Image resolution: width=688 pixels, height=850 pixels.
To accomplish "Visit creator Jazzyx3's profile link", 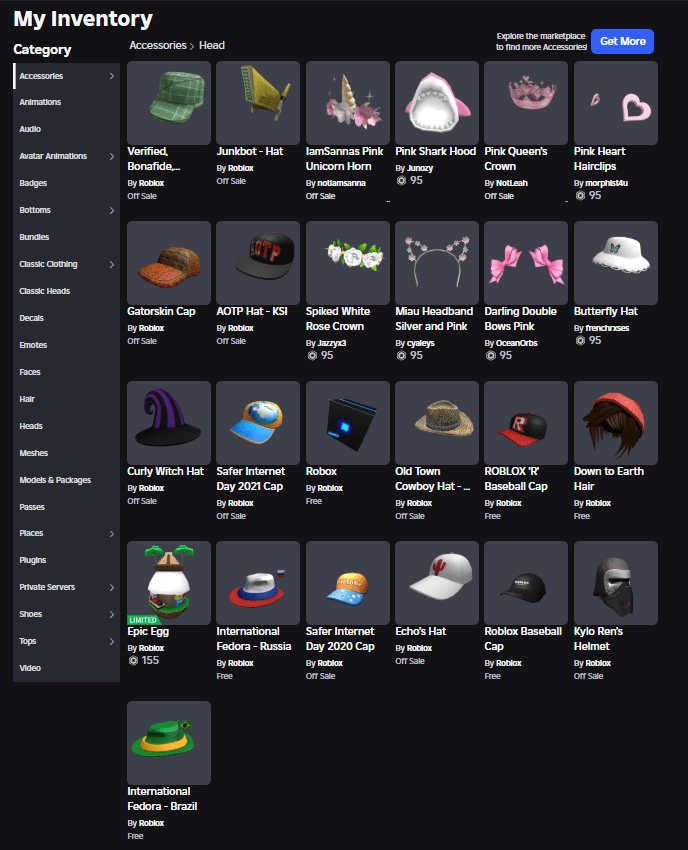I will click(x=332, y=343).
